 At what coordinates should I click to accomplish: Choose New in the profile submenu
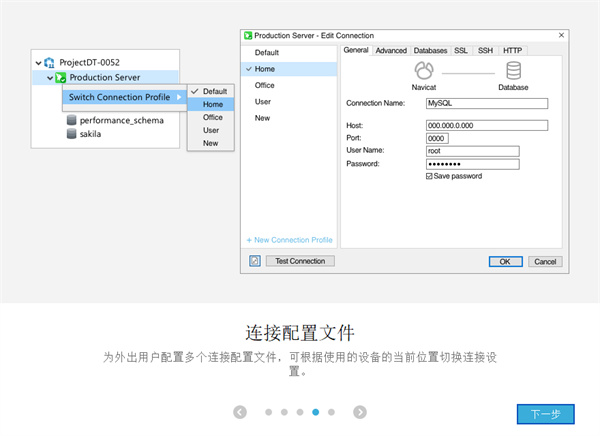click(211, 143)
